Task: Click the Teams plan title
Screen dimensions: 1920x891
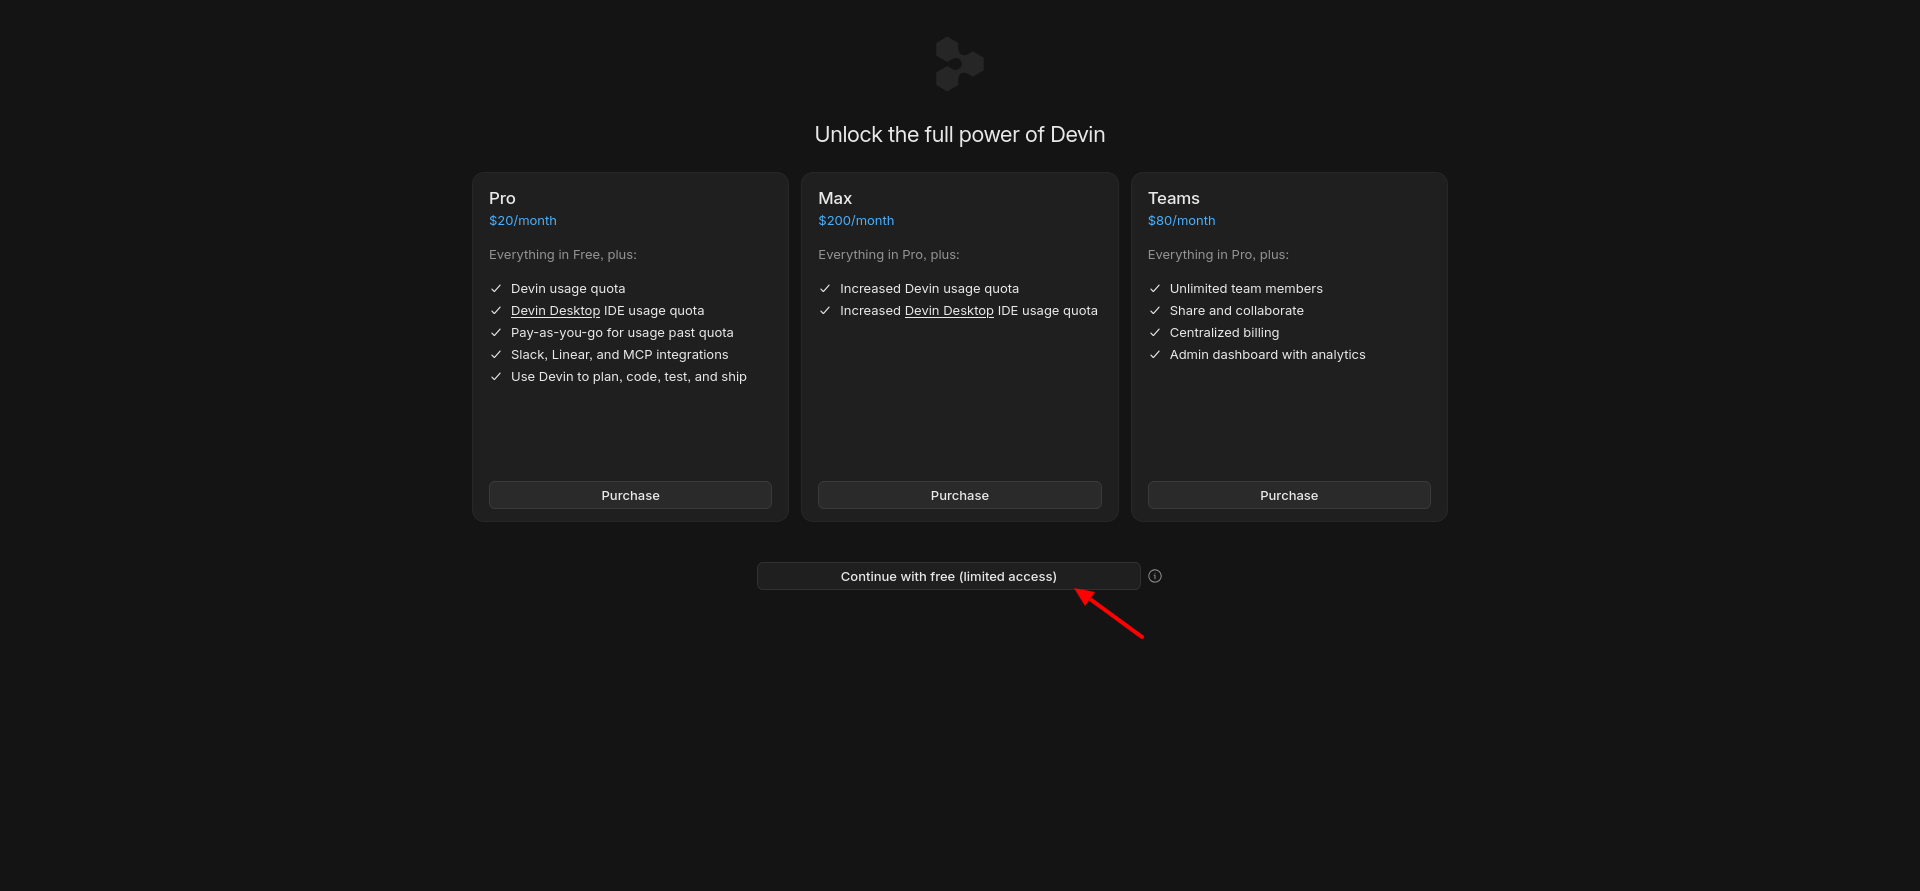Action: (1174, 198)
